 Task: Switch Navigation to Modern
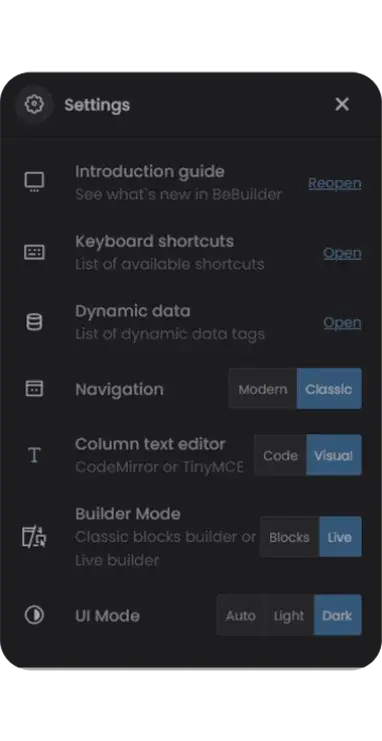click(x=262, y=389)
